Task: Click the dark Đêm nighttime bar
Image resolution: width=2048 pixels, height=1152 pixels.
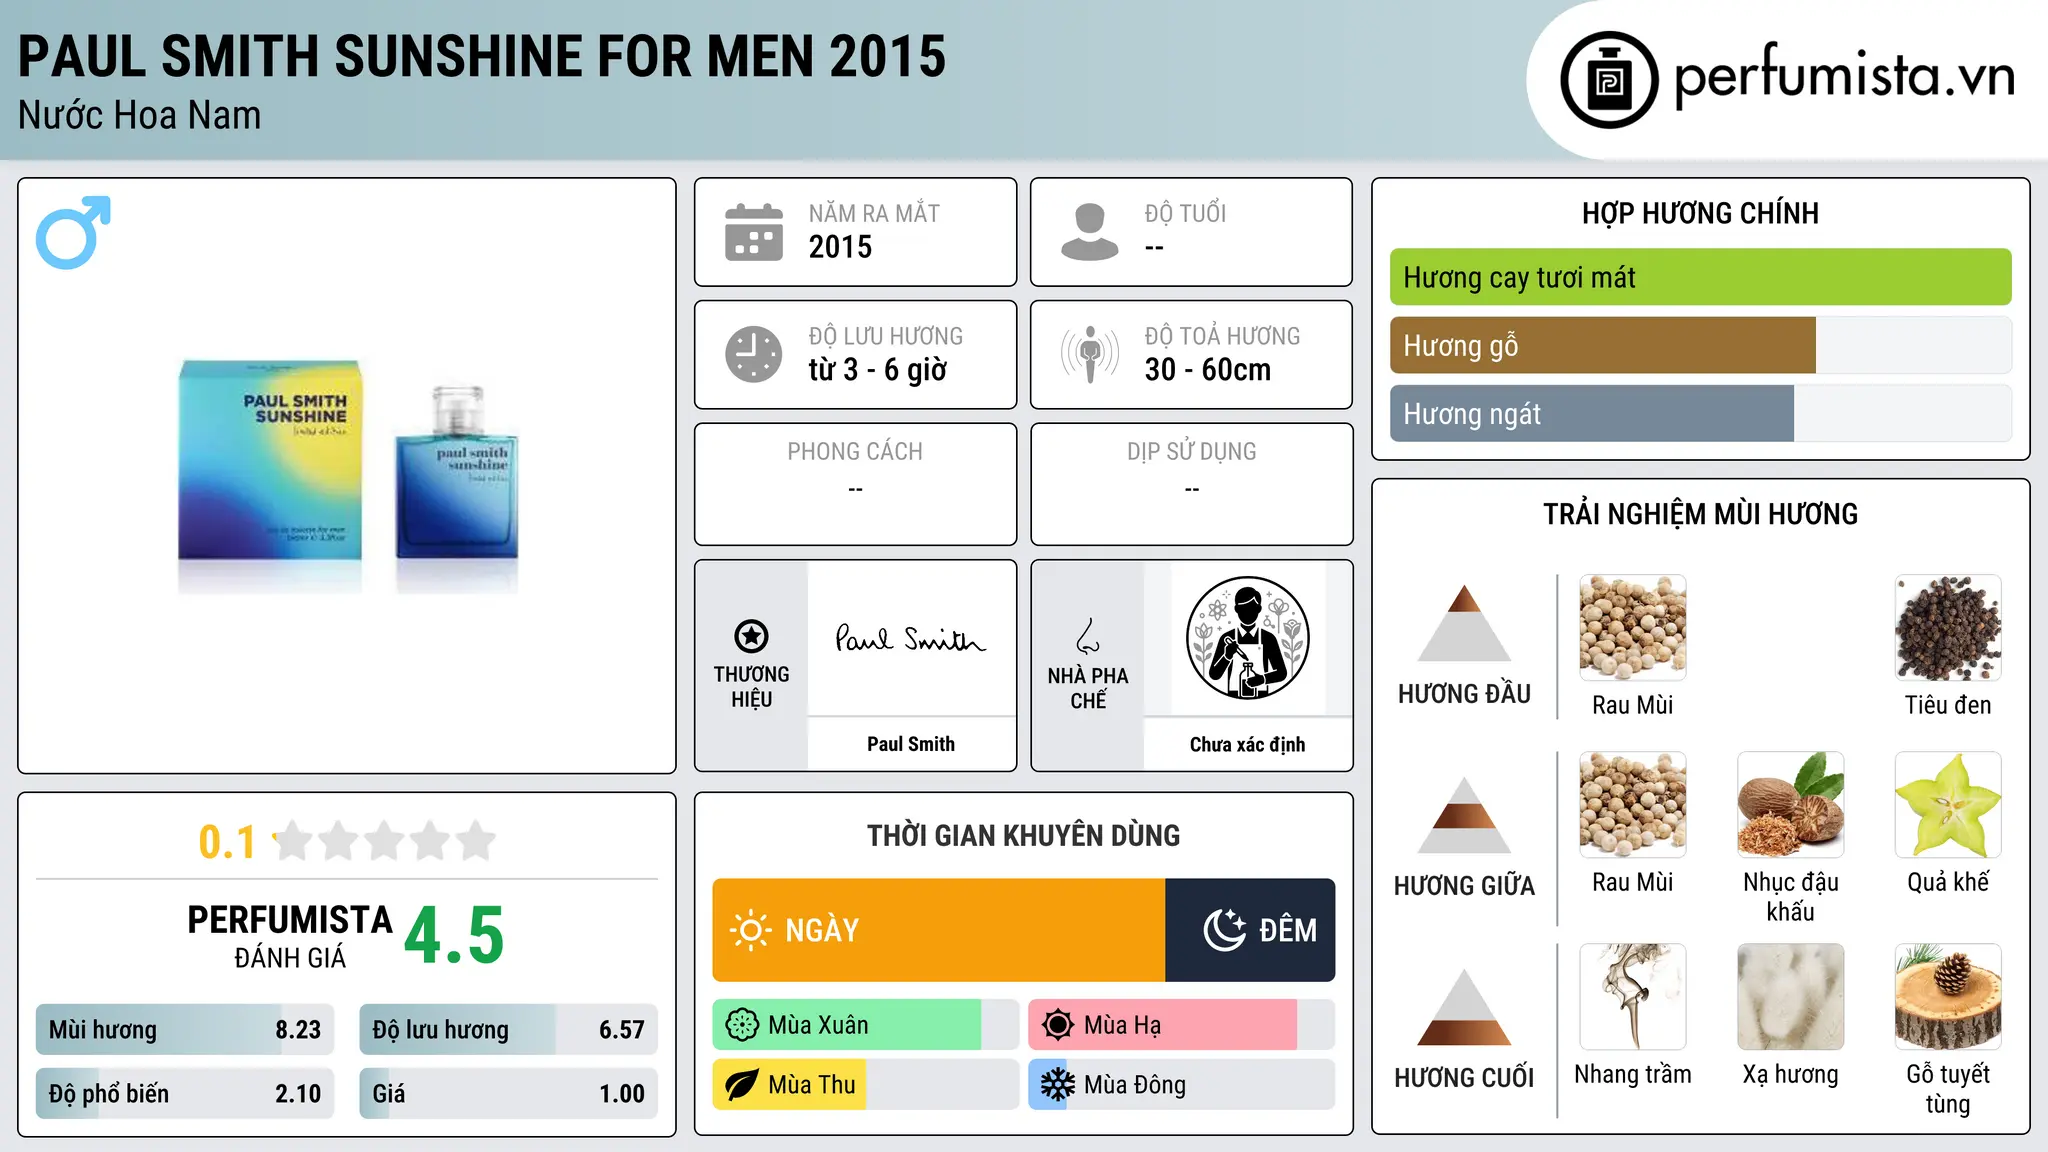Action: (x=1250, y=930)
